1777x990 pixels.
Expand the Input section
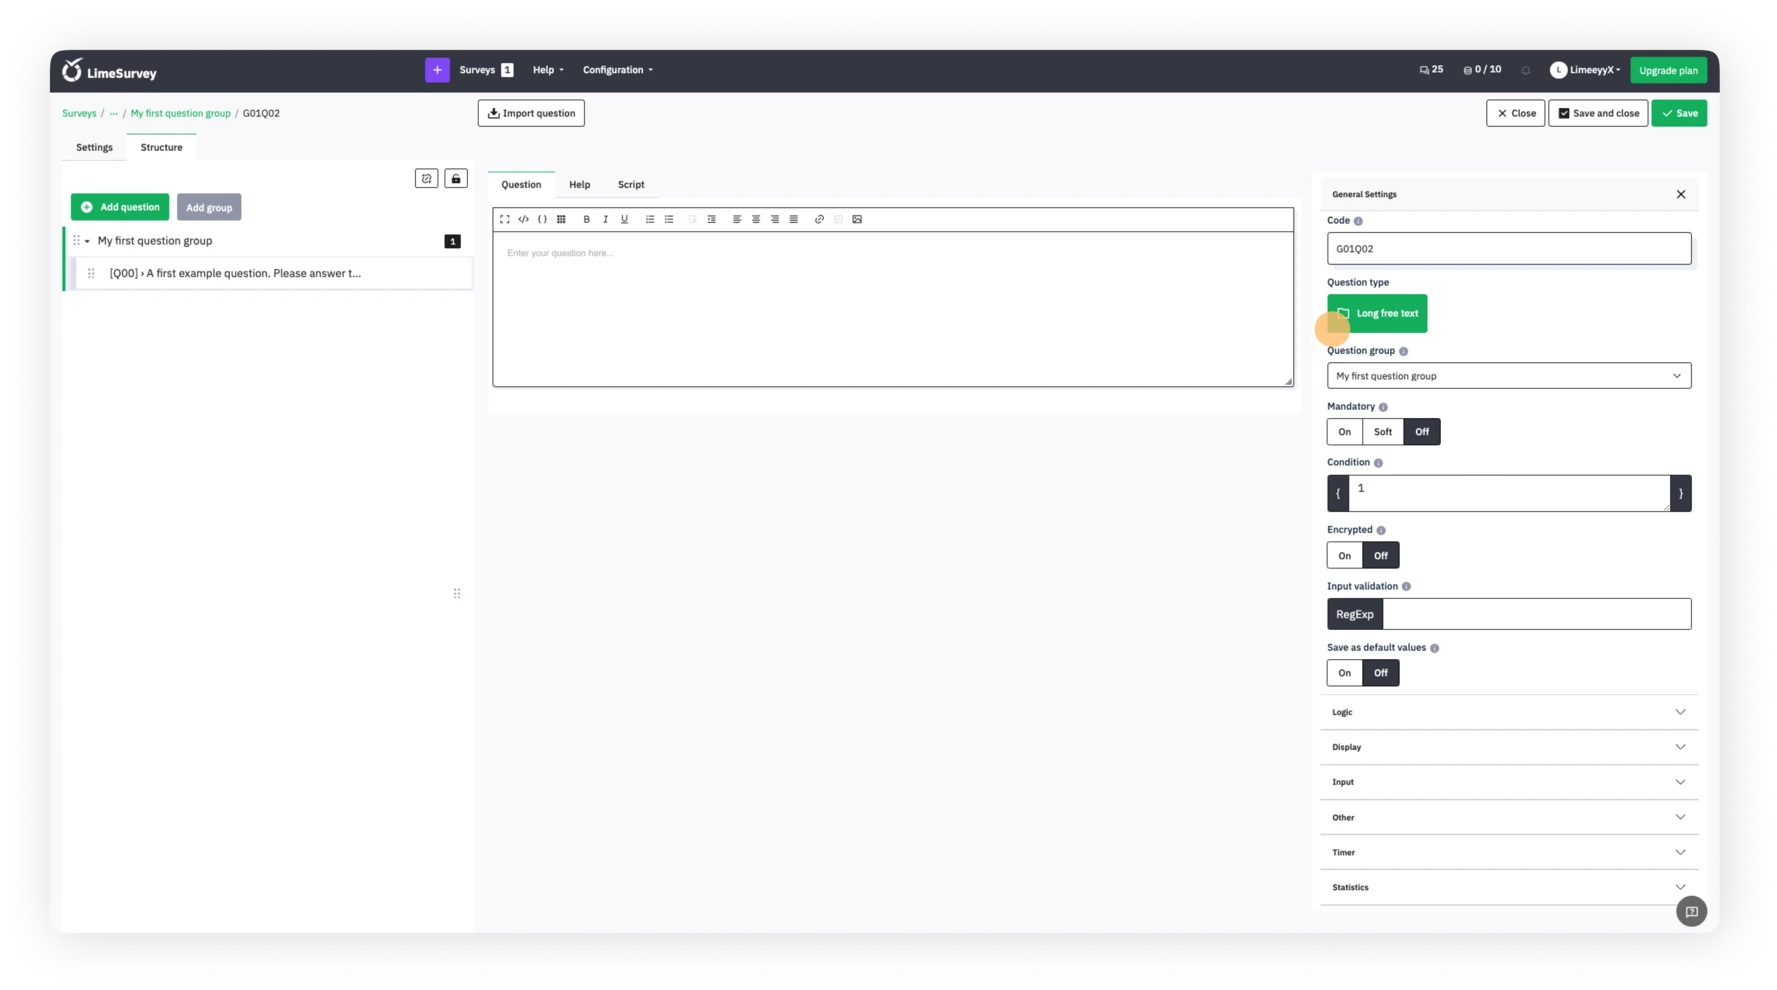[x=1508, y=782]
